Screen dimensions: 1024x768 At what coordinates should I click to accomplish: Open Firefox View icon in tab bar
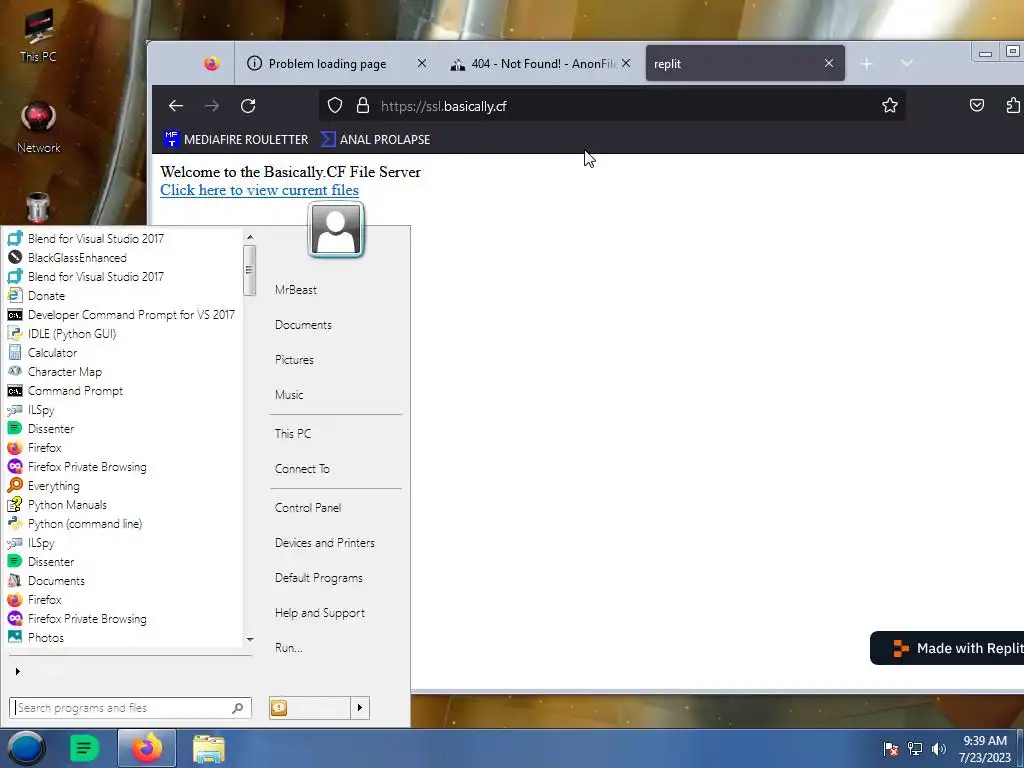coord(212,63)
